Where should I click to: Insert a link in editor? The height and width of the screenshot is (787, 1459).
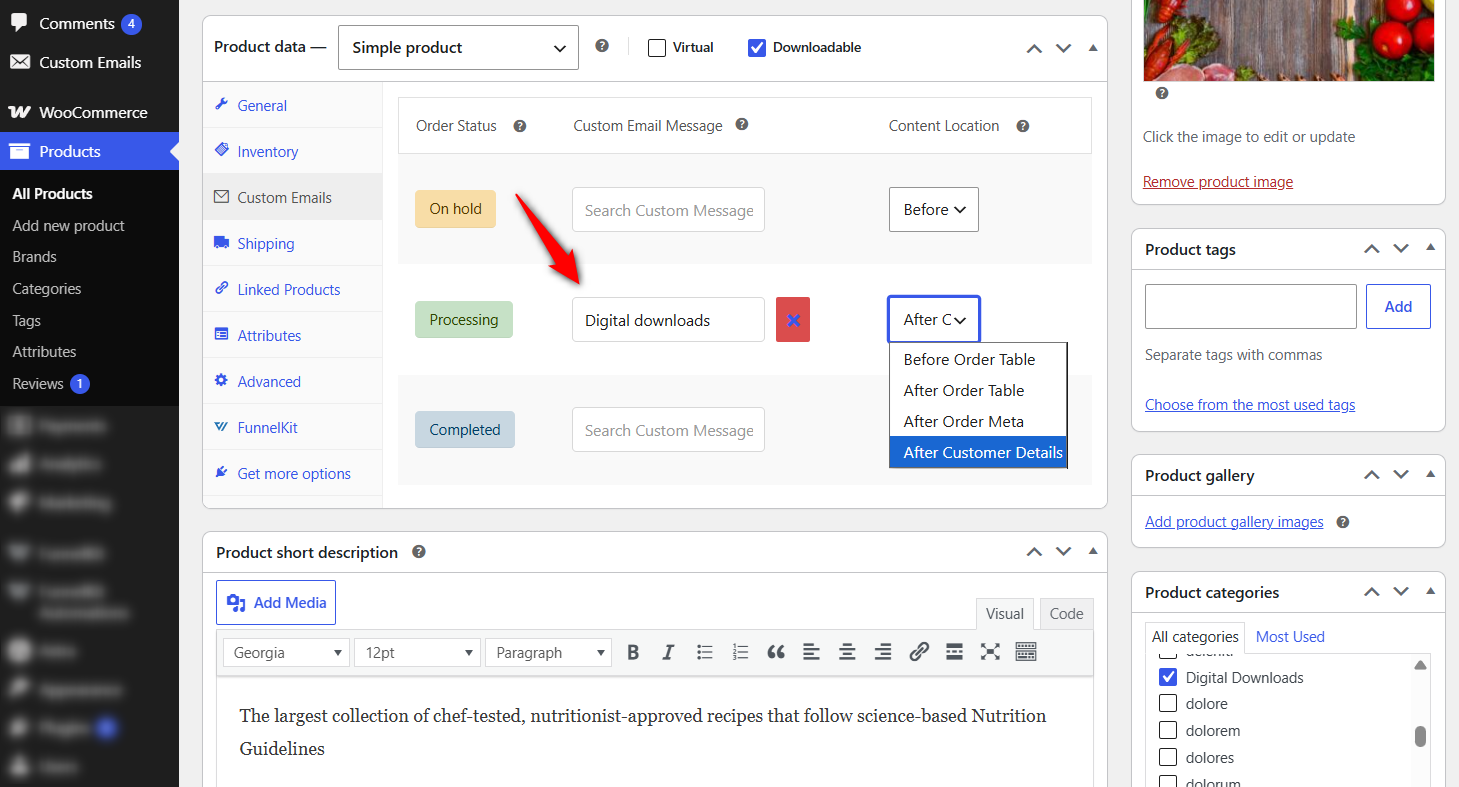(919, 652)
